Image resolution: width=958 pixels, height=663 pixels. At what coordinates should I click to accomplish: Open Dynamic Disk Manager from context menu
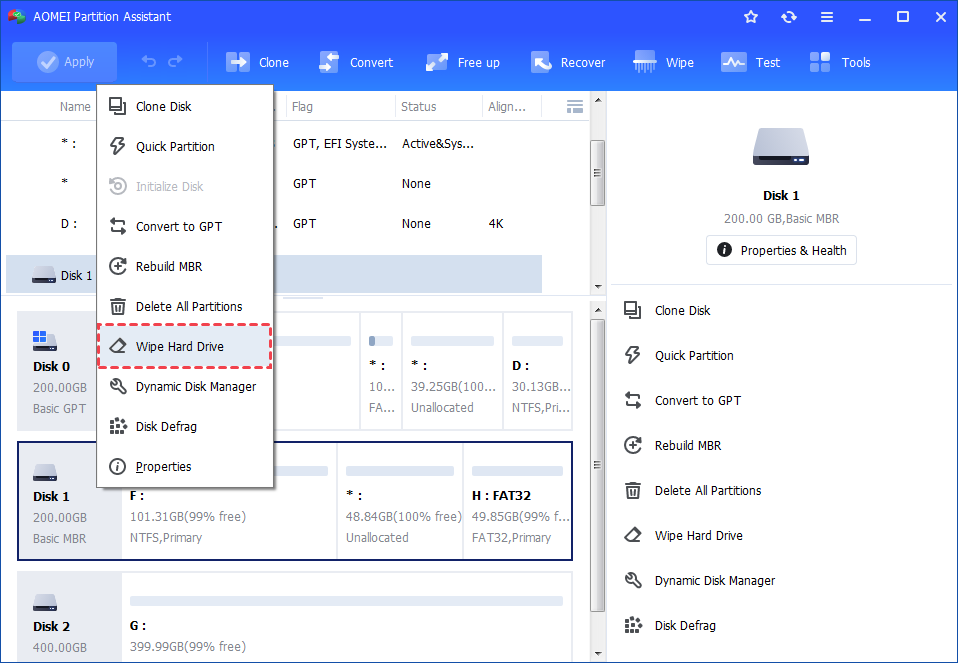point(185,387)
